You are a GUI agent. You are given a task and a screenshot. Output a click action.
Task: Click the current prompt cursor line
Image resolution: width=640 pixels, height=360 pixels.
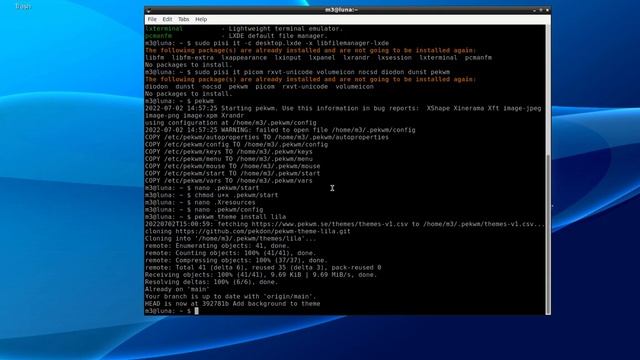[172, 311]
